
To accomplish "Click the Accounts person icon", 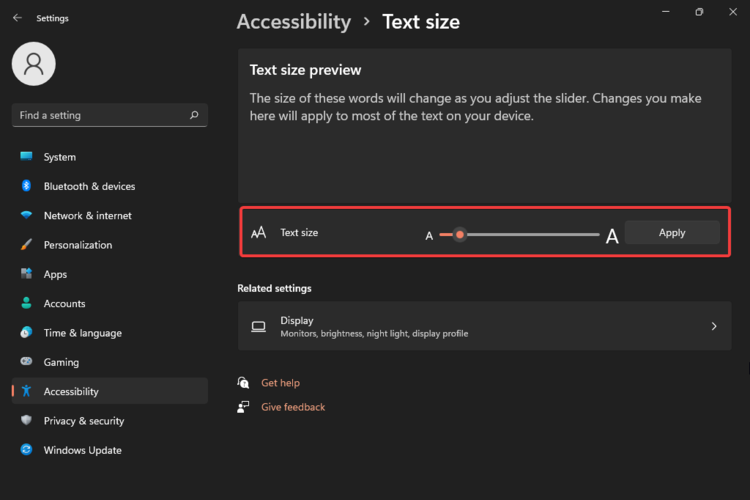I will 26,303.
